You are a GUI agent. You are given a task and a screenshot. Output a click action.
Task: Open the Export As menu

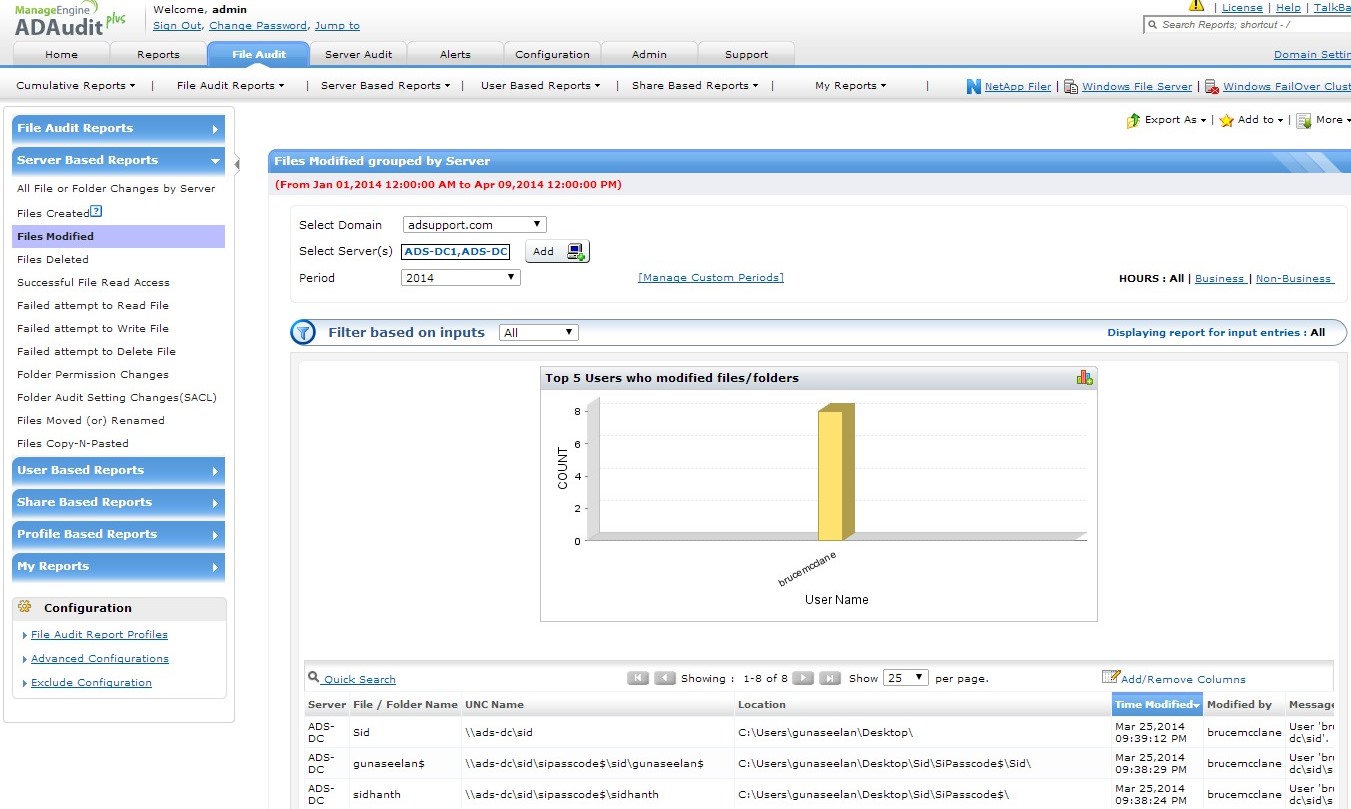[x=1167, y=120]
